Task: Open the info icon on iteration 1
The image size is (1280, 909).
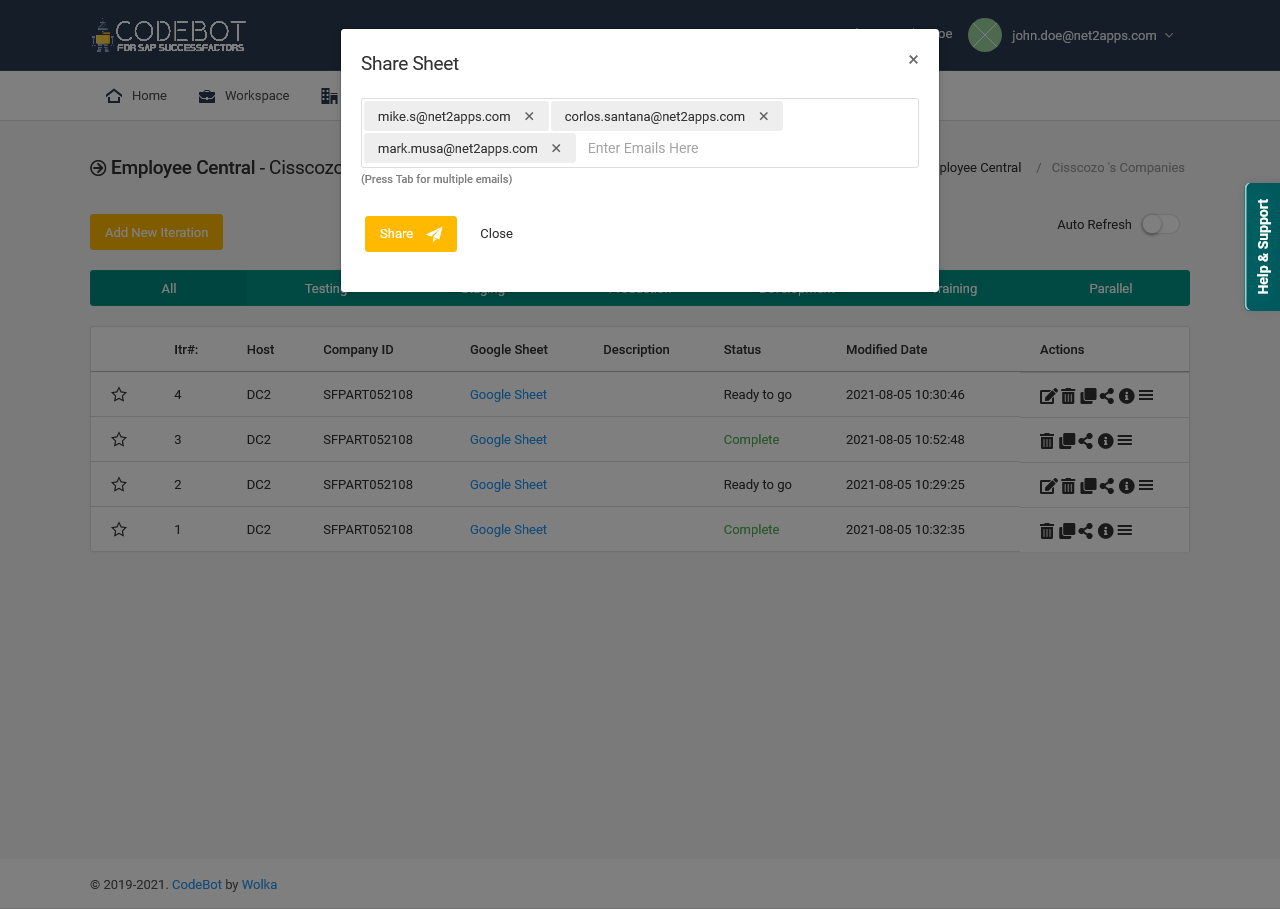Action: [1106, 531]
